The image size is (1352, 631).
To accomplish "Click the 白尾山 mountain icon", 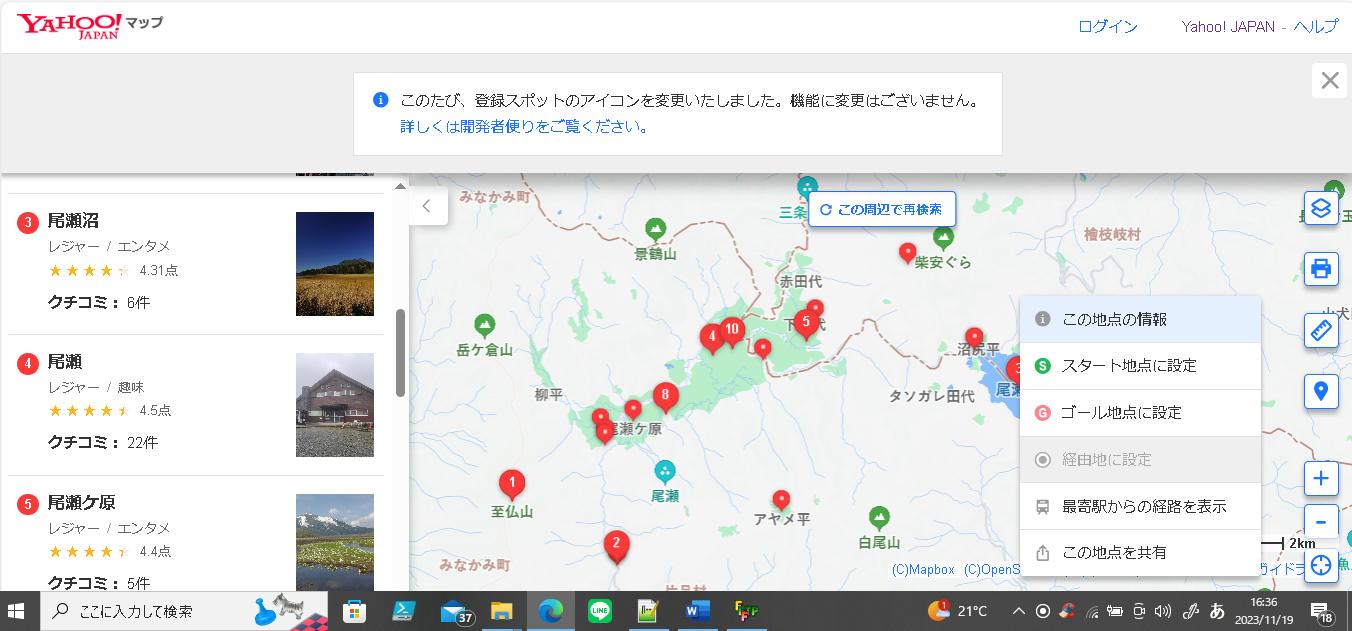I will click(x=879, y=517).
